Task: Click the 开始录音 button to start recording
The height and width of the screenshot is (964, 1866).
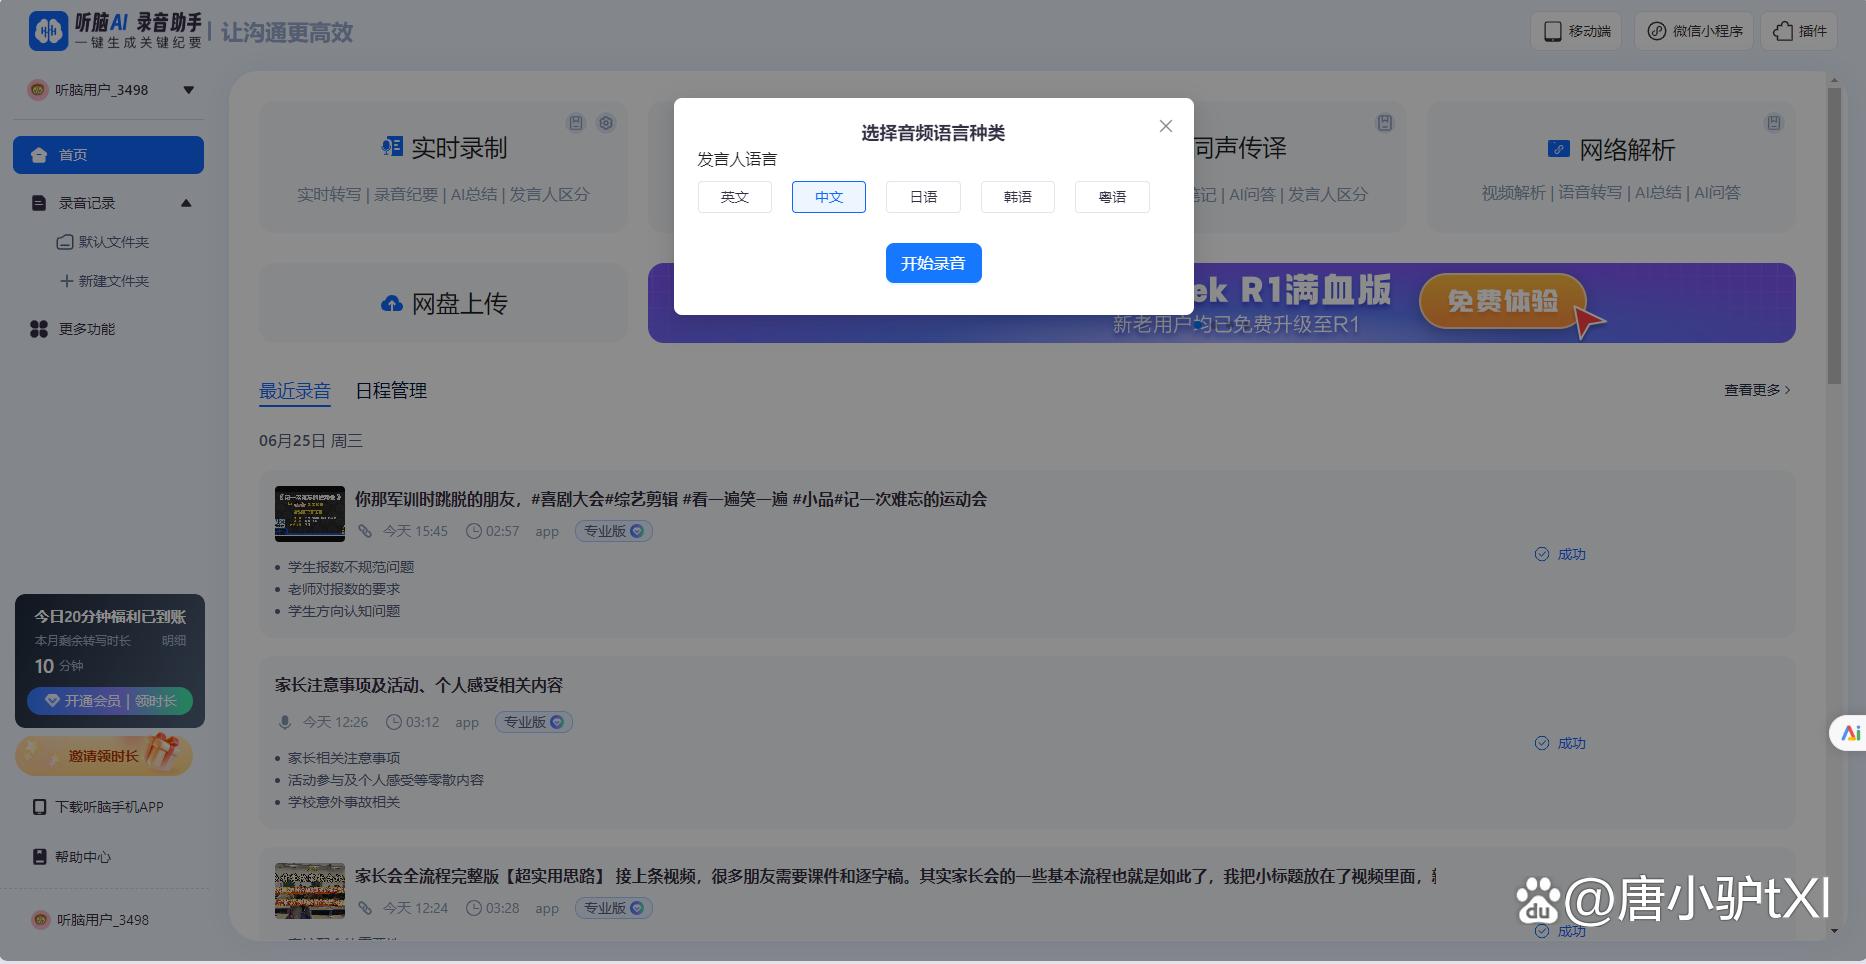Action: click(x=933, y=262)
